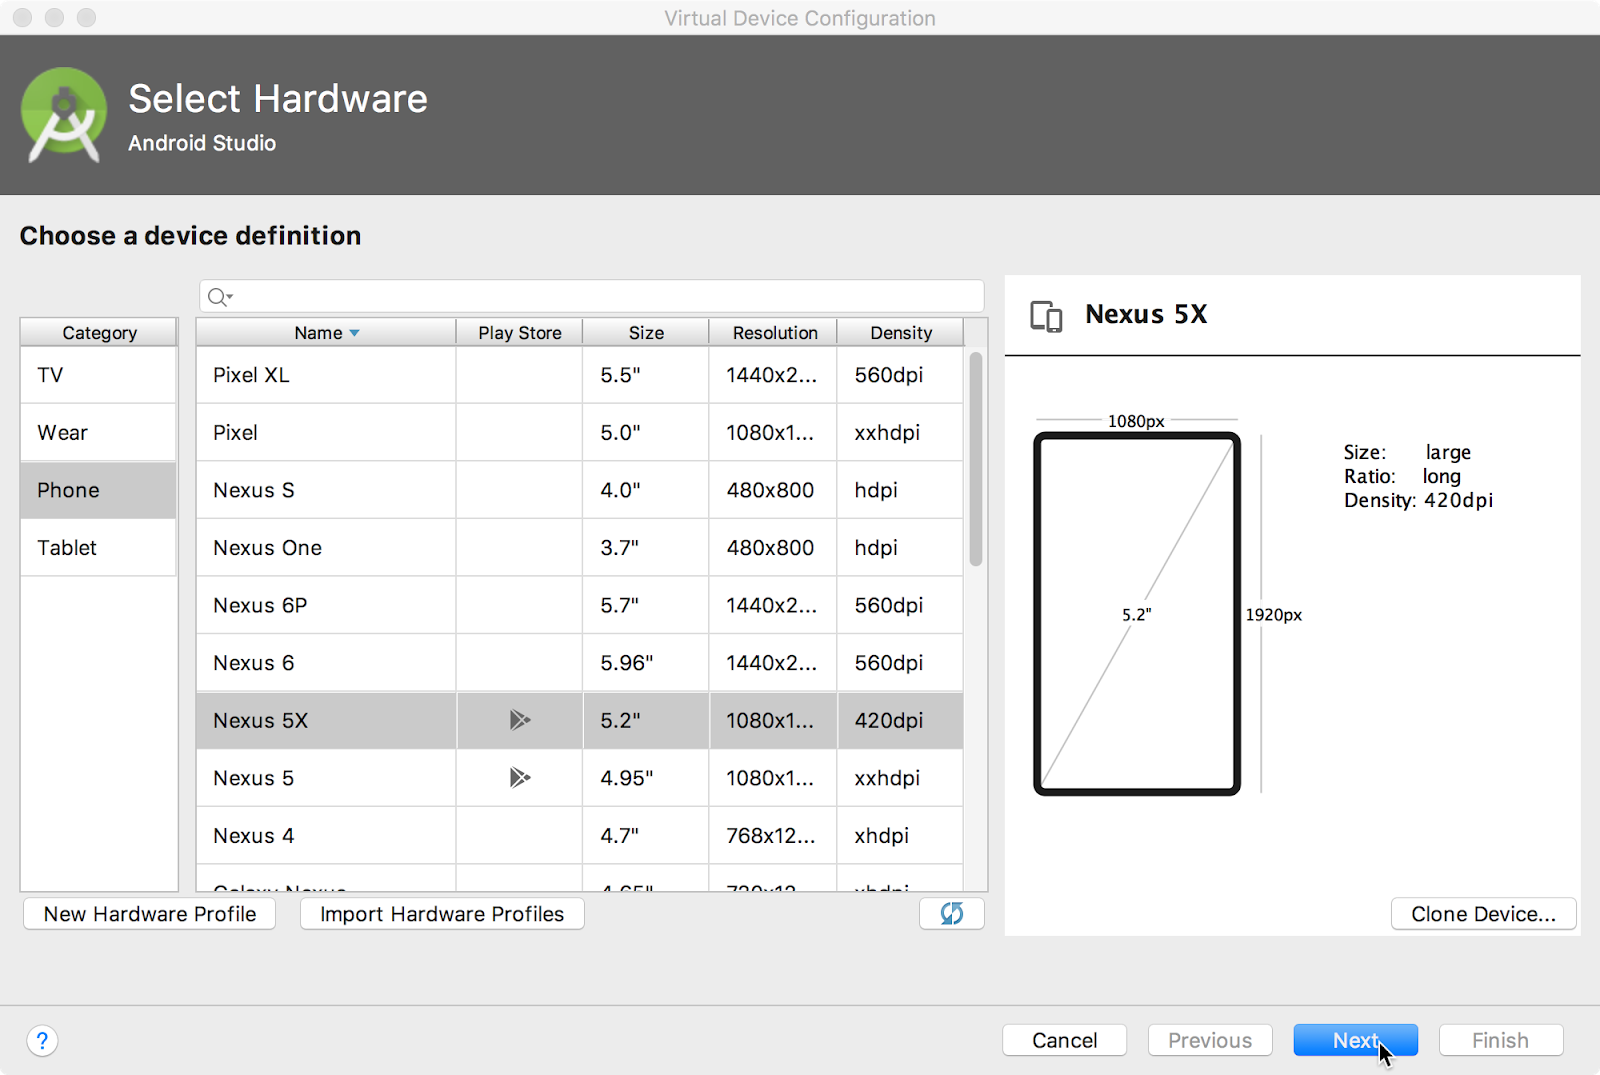Open New Hardware Profile dialog

pos(150,914)
